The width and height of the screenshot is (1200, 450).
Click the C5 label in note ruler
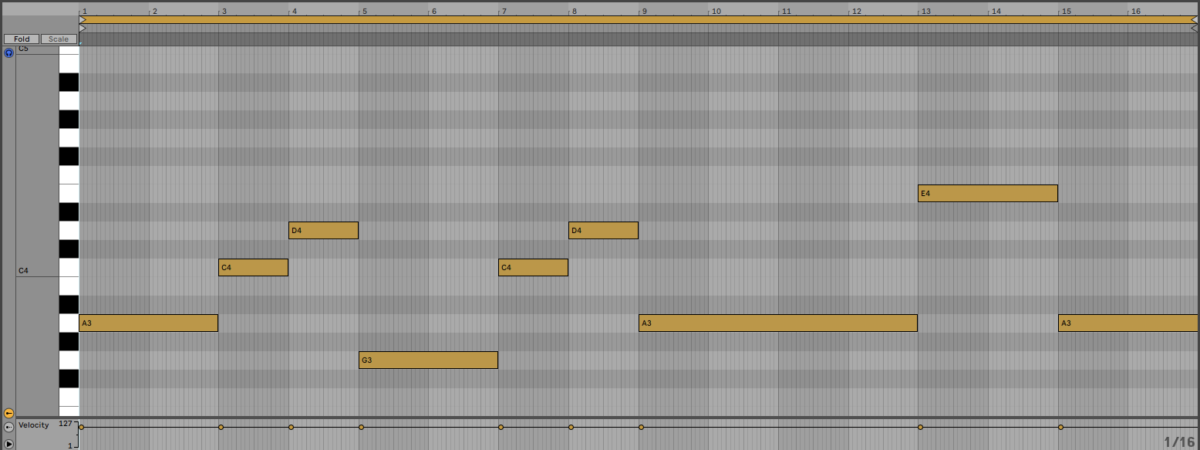tap(23, 49)
